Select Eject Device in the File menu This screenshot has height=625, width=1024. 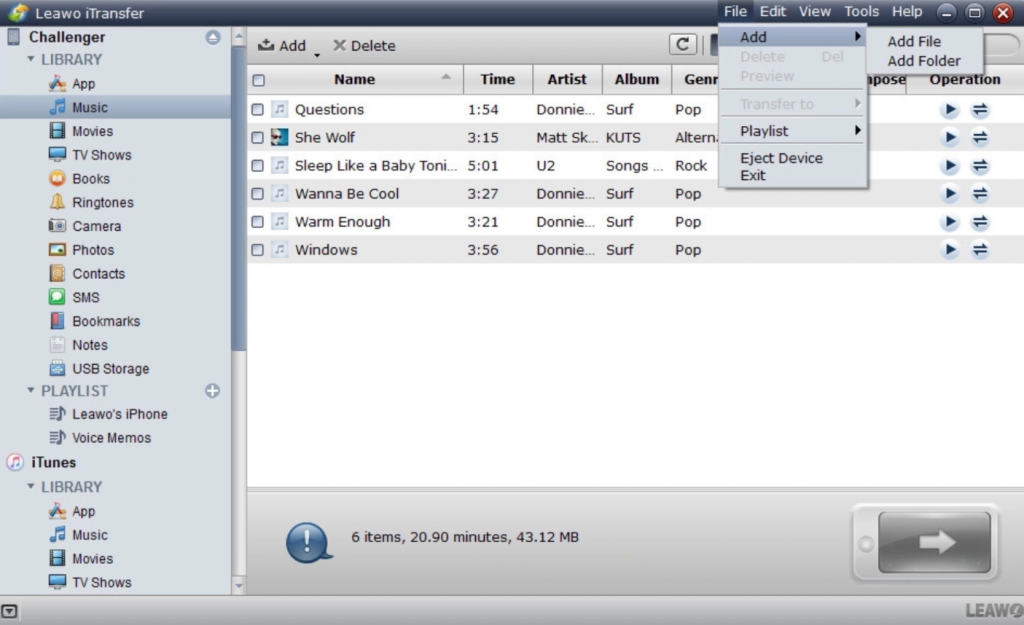click(x=781, y=158)
